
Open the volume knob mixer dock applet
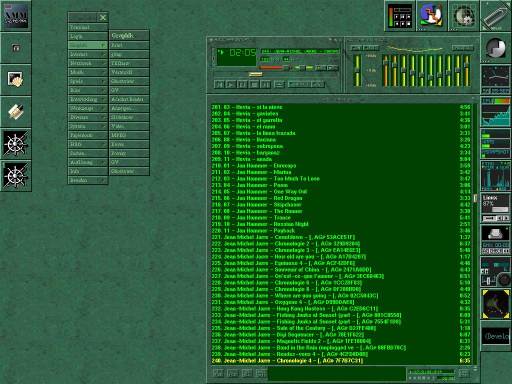[496, 272]
